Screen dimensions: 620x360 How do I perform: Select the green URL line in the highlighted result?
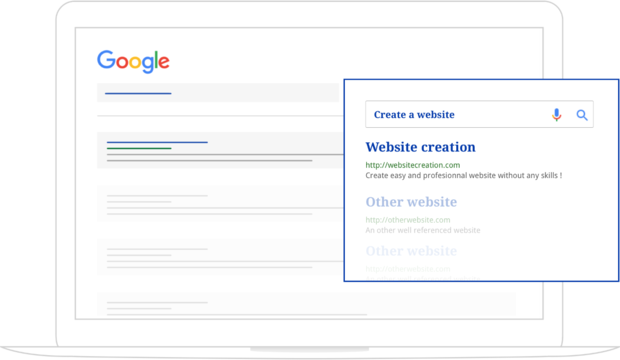139,148
